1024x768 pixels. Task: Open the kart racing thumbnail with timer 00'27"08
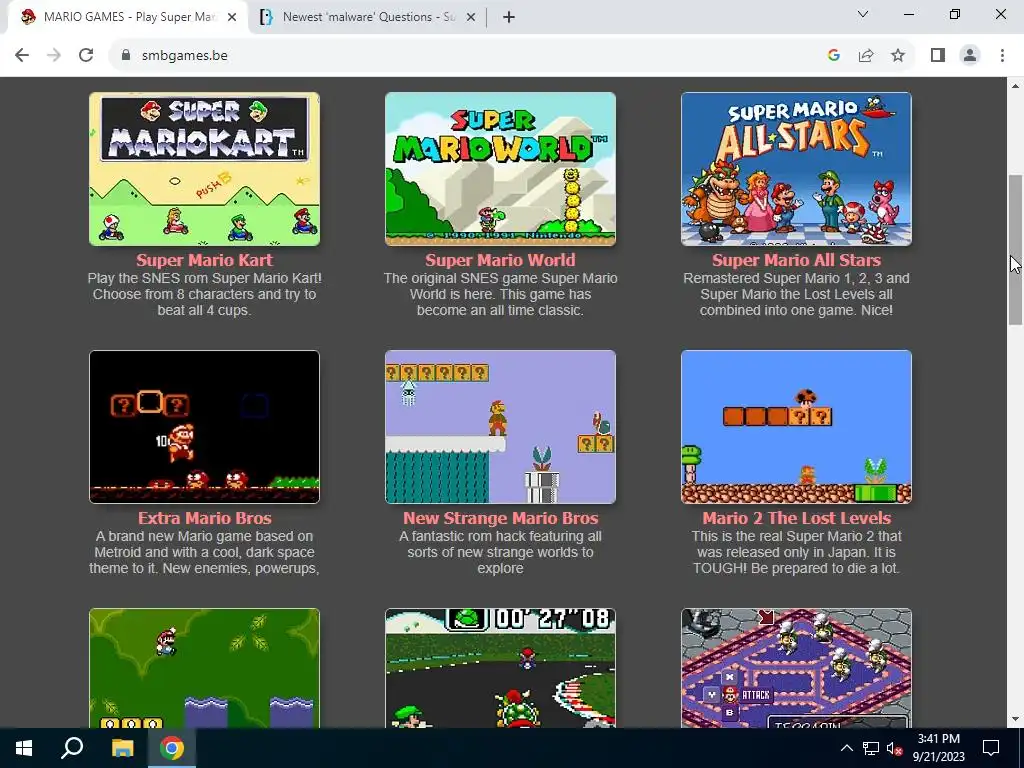[500, 668]
